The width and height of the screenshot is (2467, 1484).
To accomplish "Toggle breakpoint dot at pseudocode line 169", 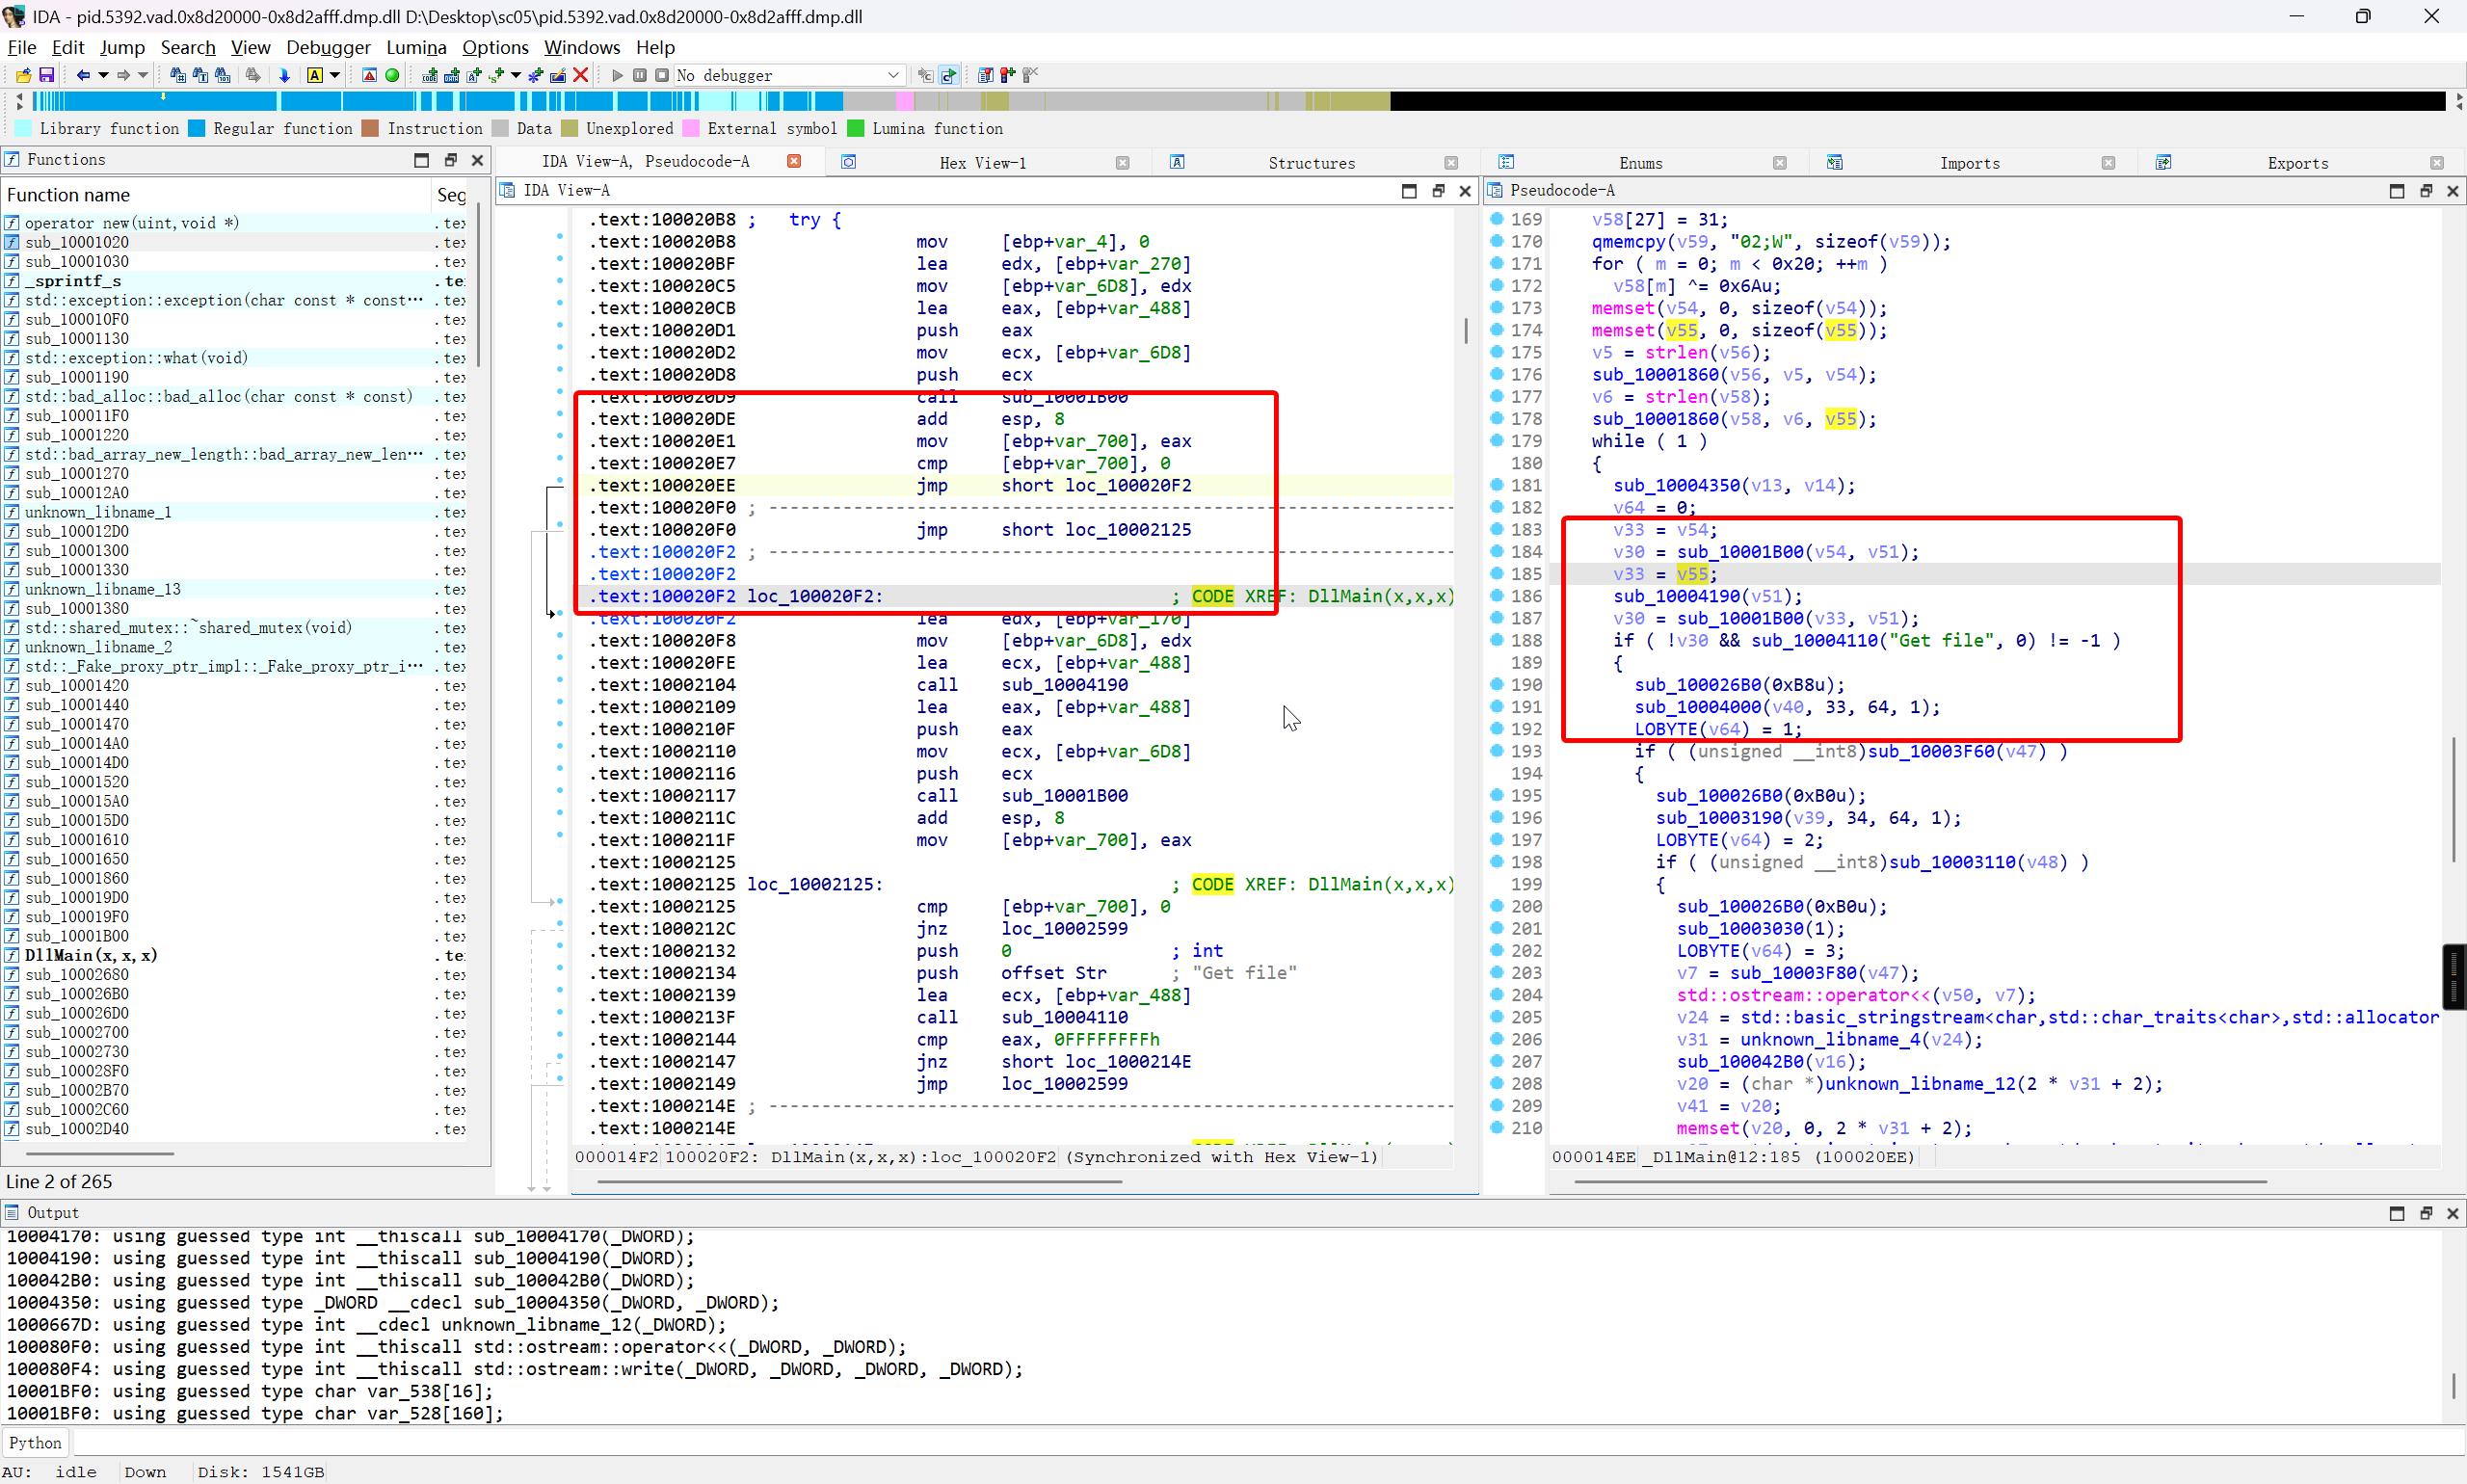I will point(1497,219).
